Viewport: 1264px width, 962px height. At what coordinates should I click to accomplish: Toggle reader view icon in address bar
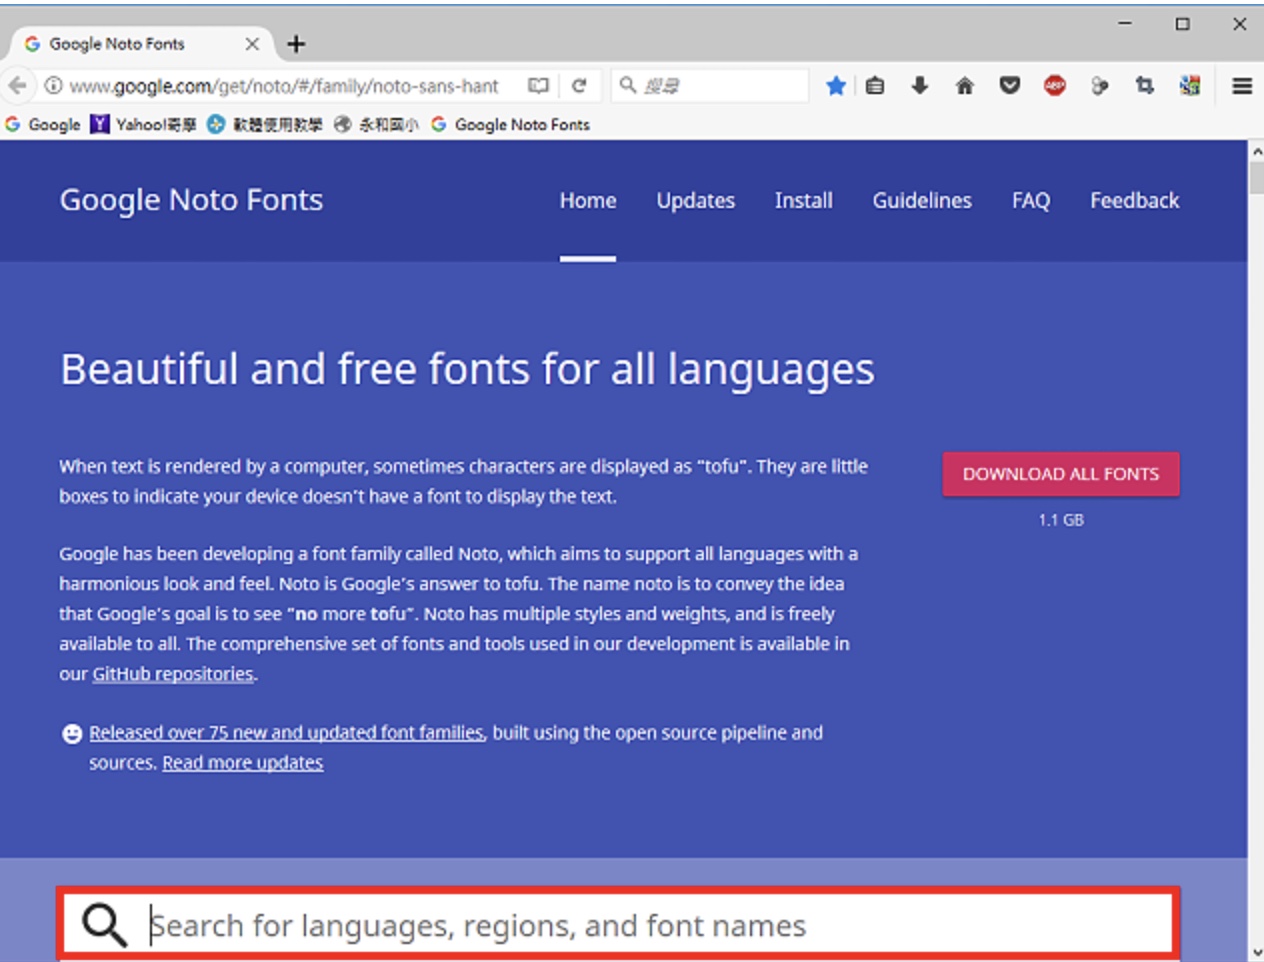click(x=538, y=86)
